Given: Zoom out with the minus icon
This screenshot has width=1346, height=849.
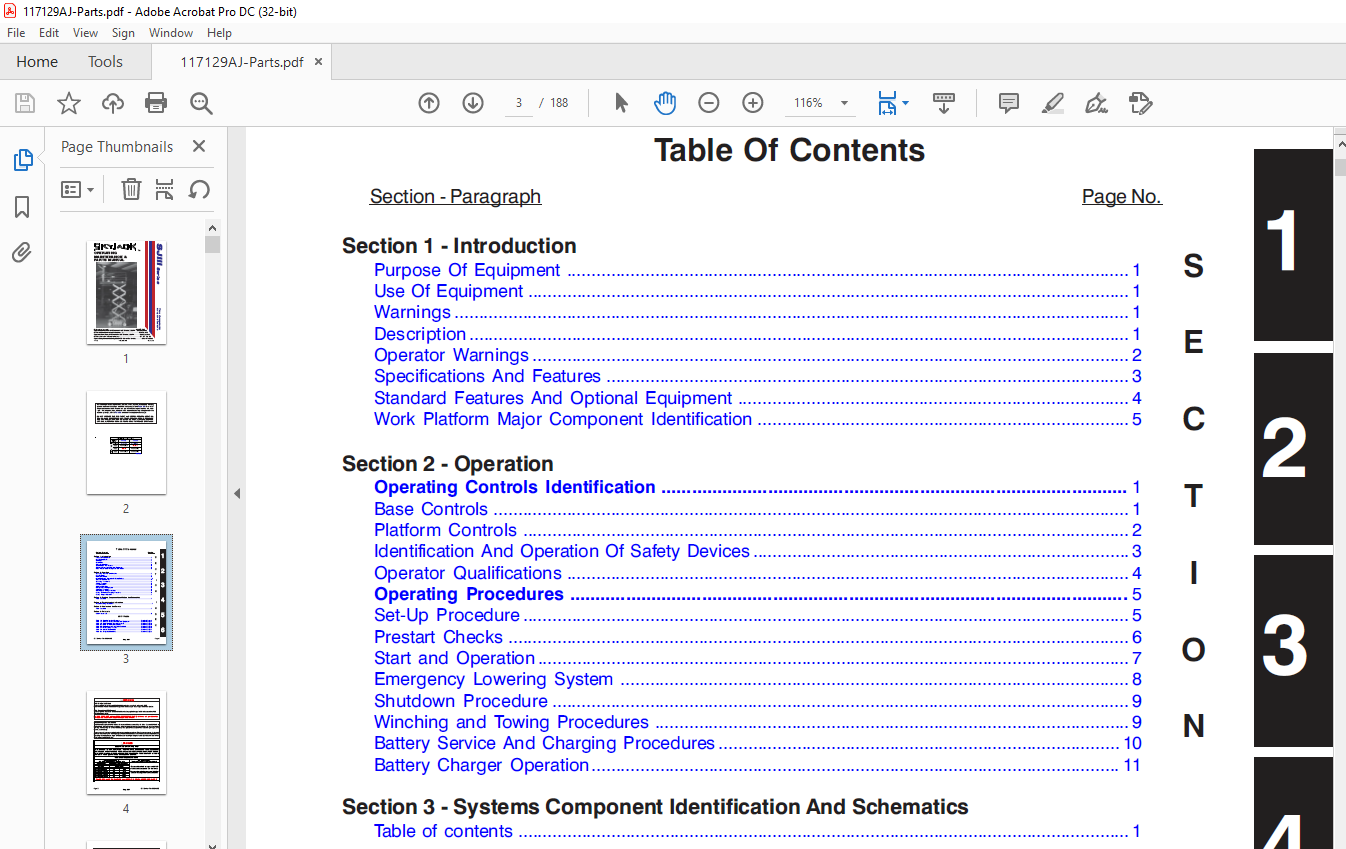Looking at the screenshot, I should click(x=708, y=103).
